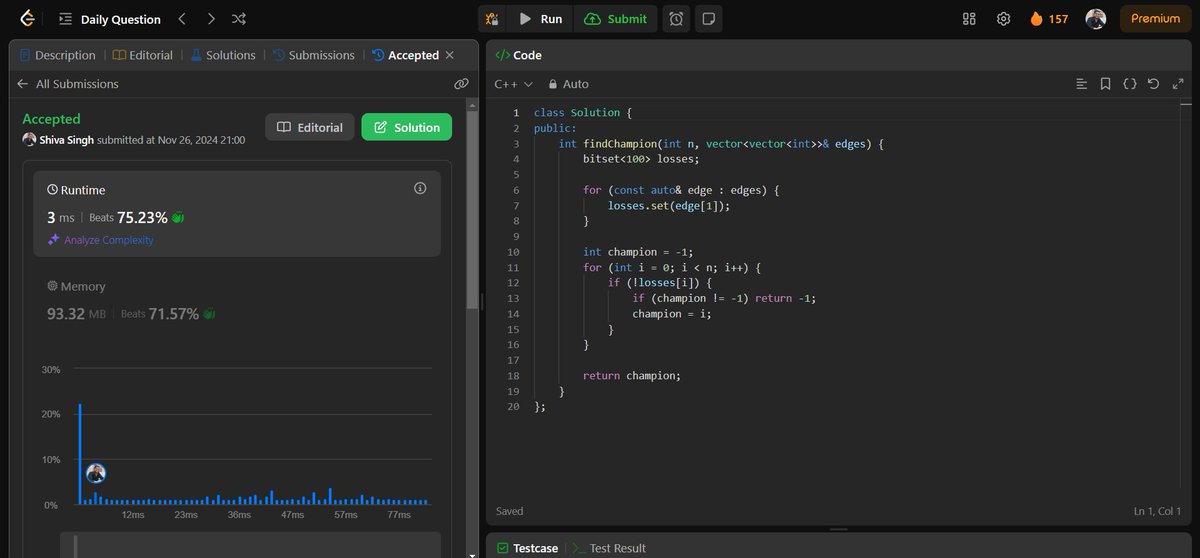This screenshot has height=558, width=1200.
Task: Select the Runtime stats card
Action: click(x=237, y=214)
